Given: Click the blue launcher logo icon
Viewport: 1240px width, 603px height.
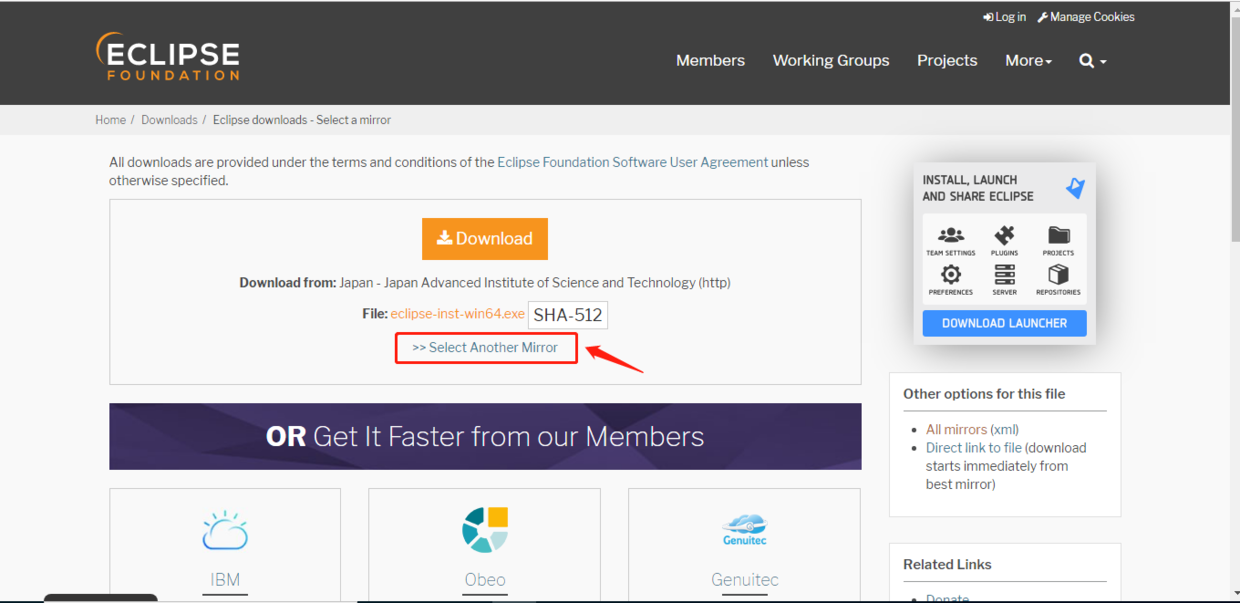Looking at the screenshot, I should [1075, 188].
